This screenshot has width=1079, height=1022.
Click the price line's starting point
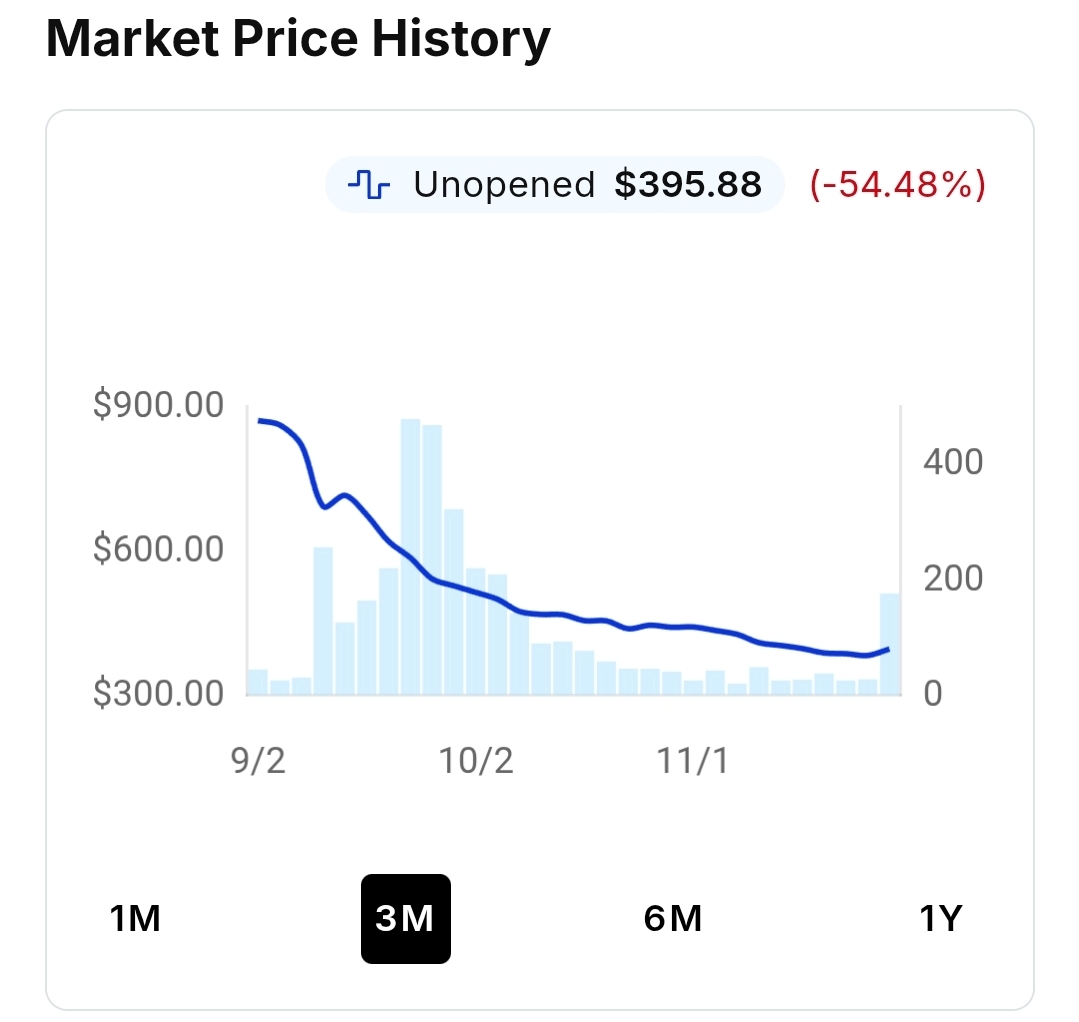(x=259, y=420)
